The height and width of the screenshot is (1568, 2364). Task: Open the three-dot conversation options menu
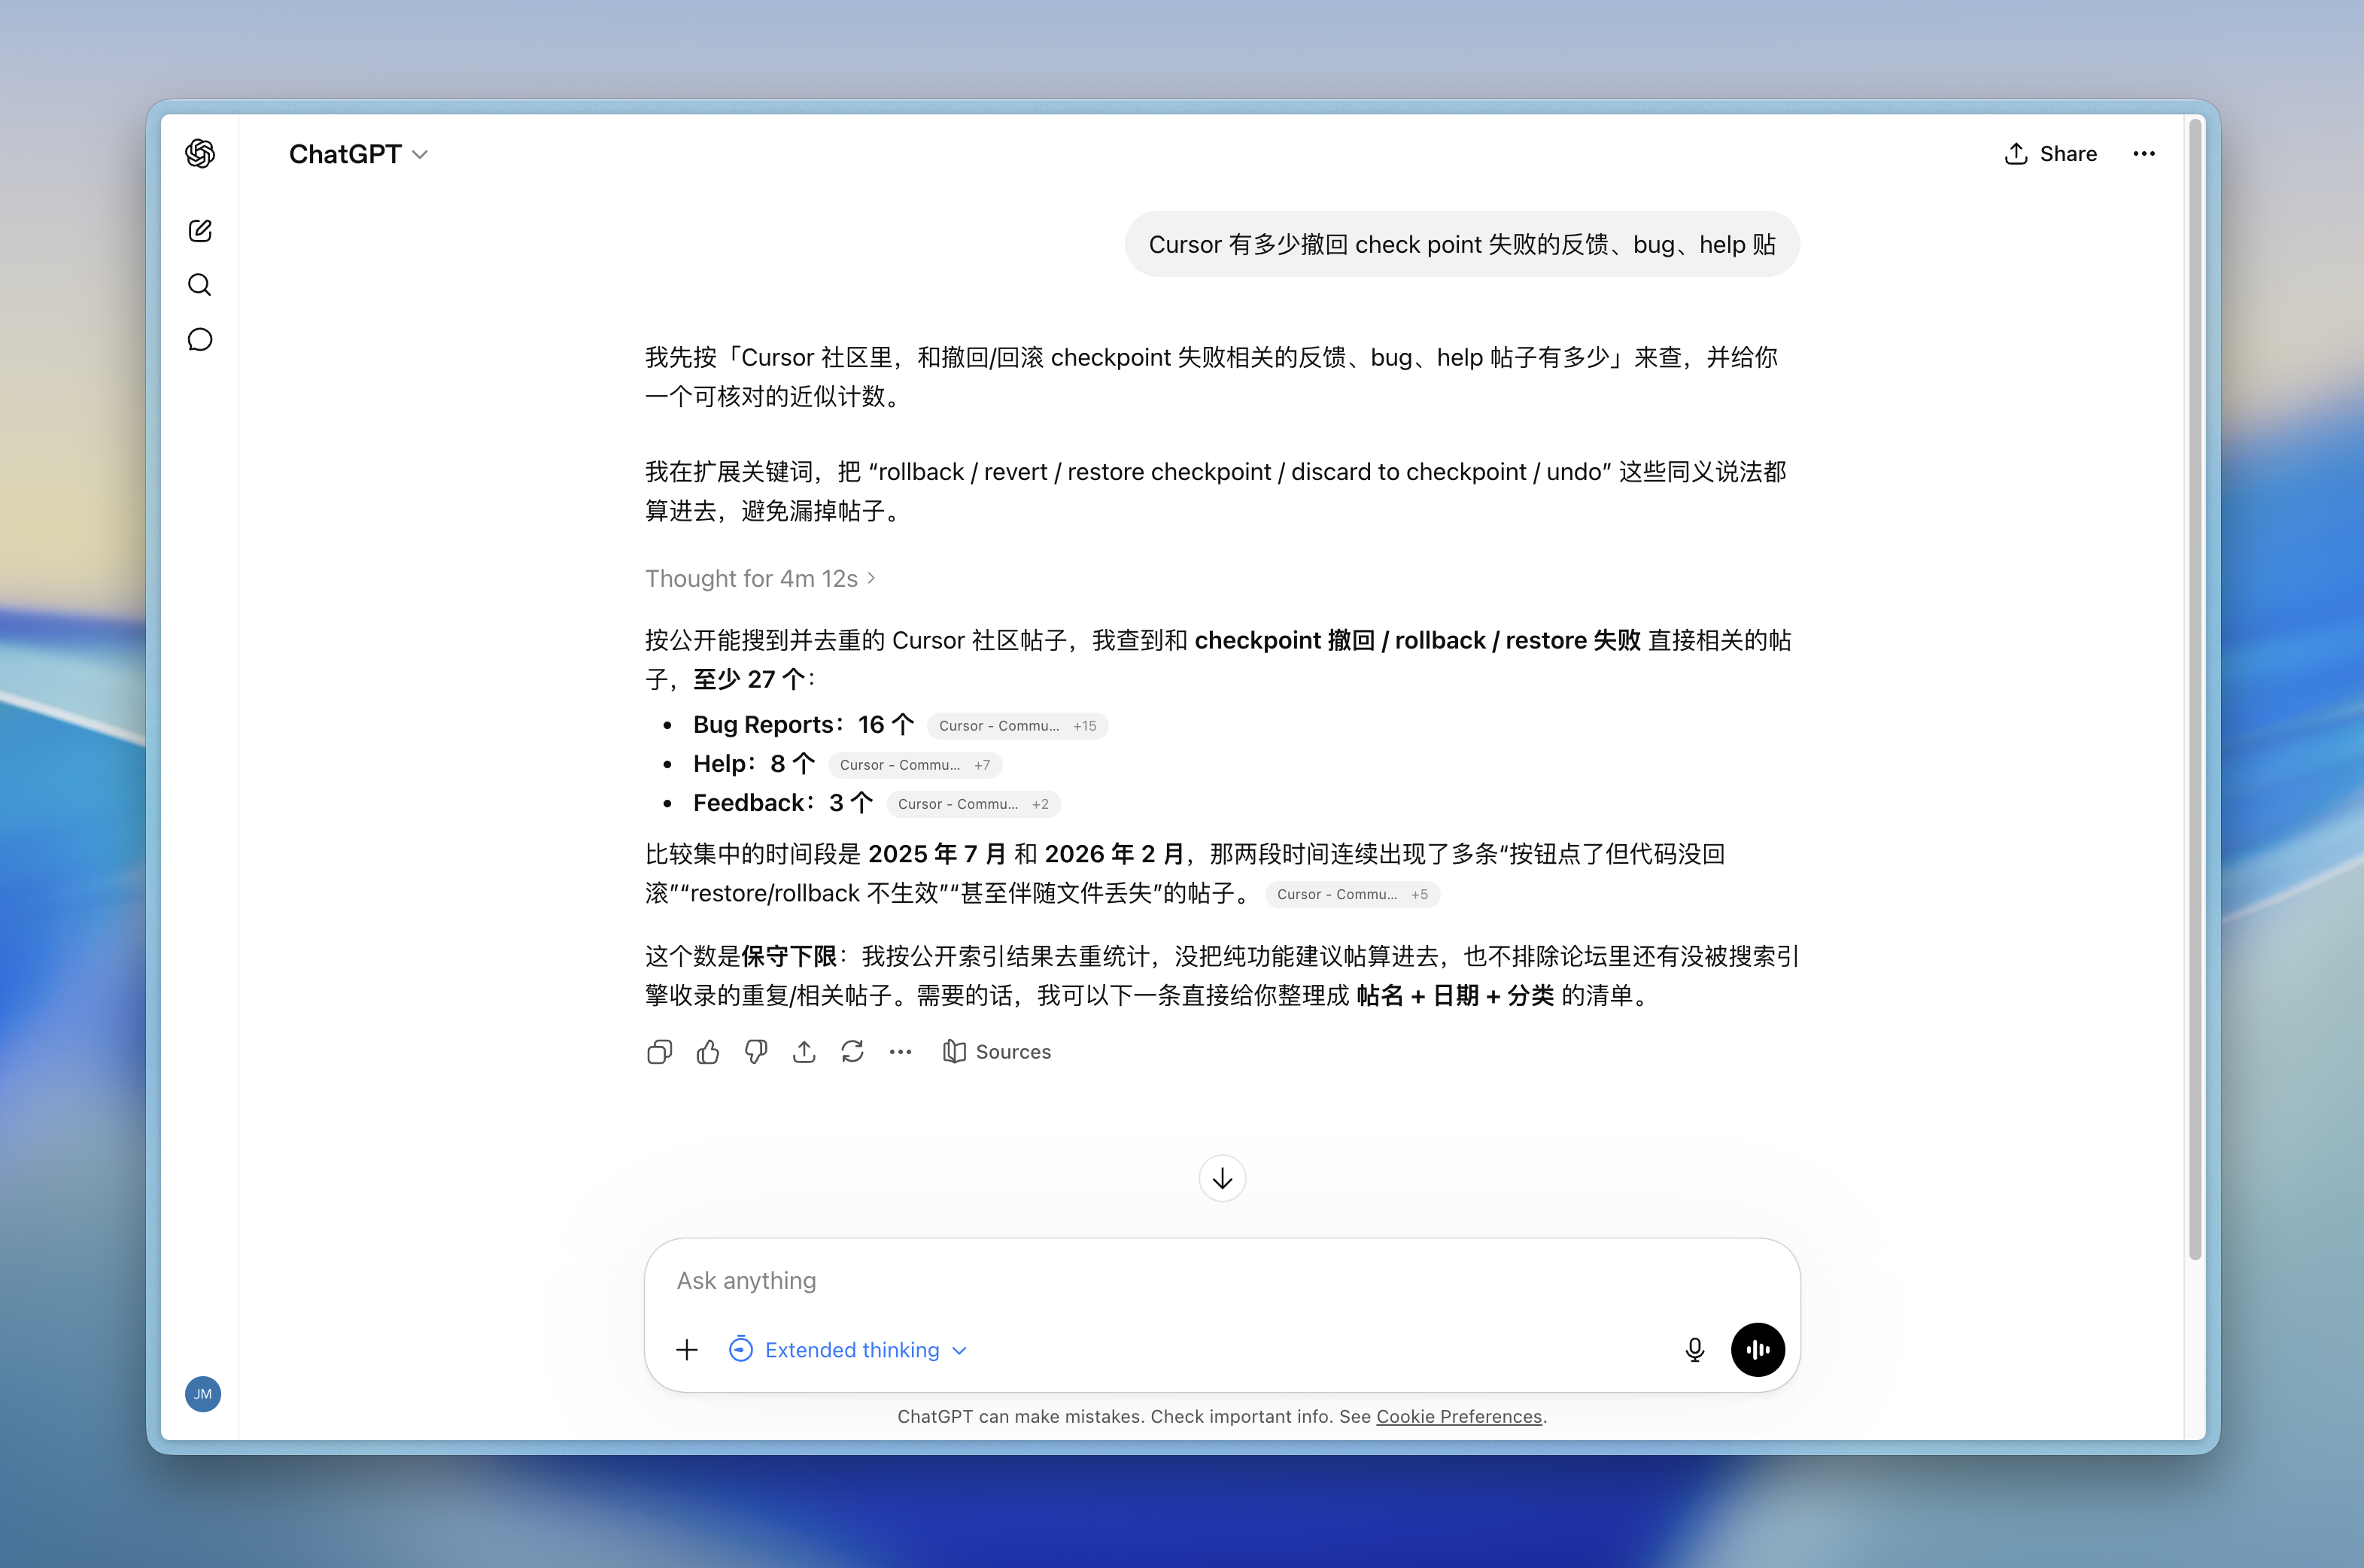coord(2144,154)
